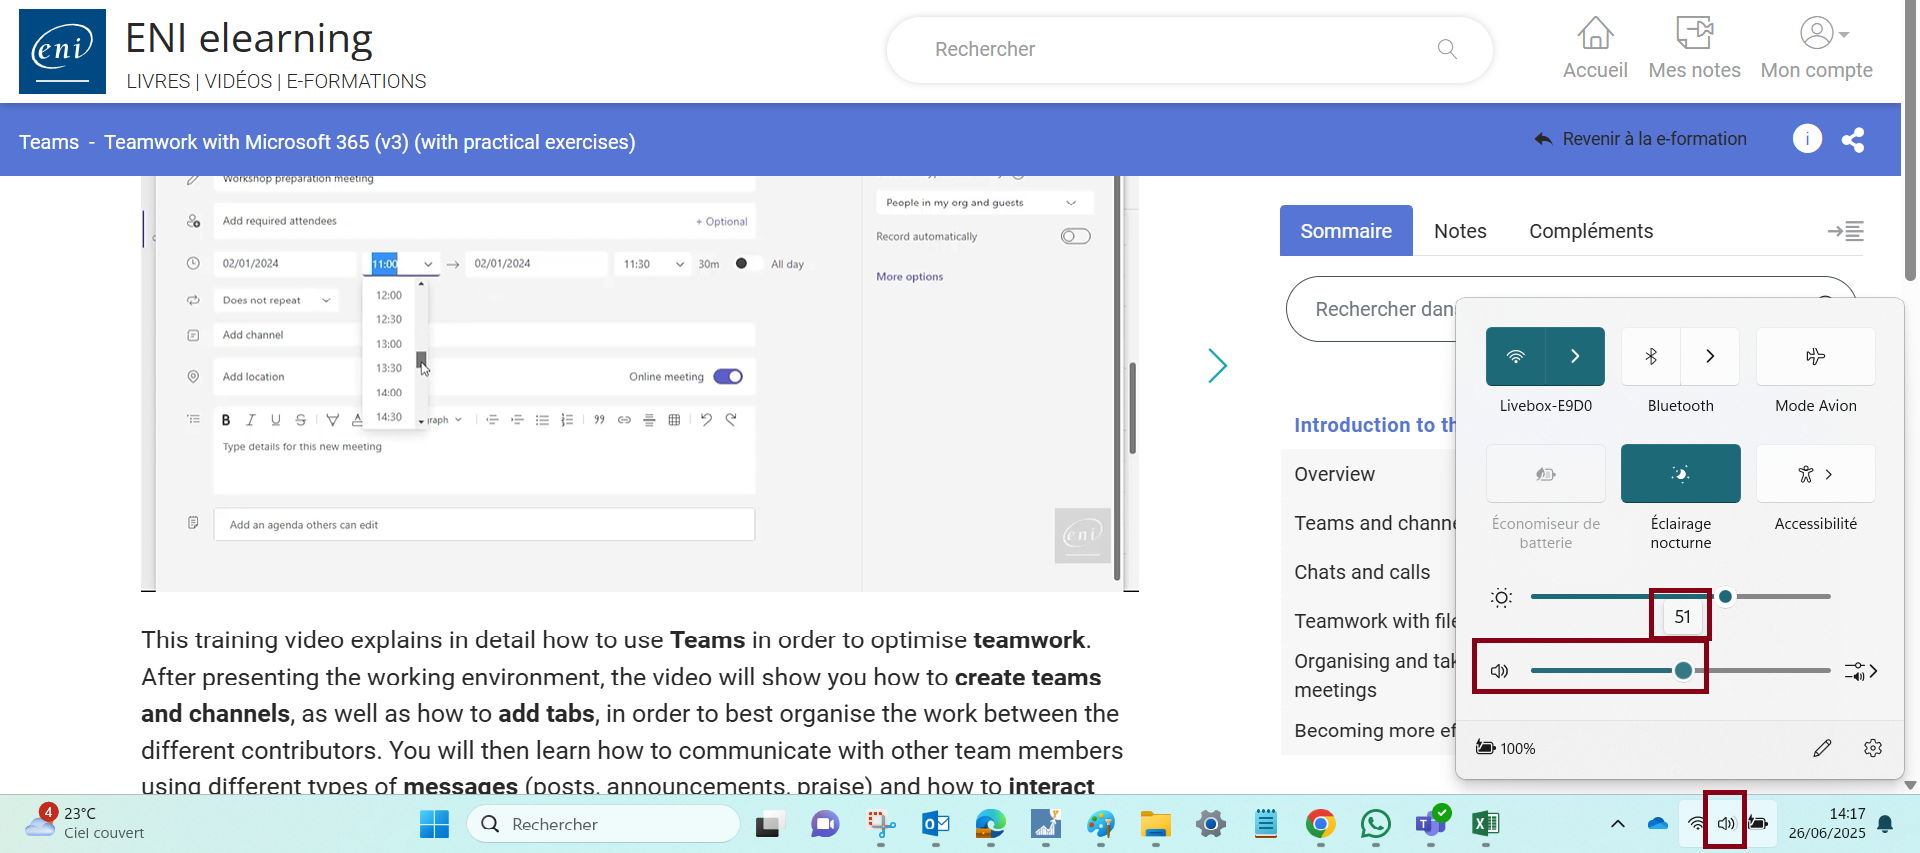Click the pencil edit quick settings icon
The image size is (1920, 853).
[1822, 748]
